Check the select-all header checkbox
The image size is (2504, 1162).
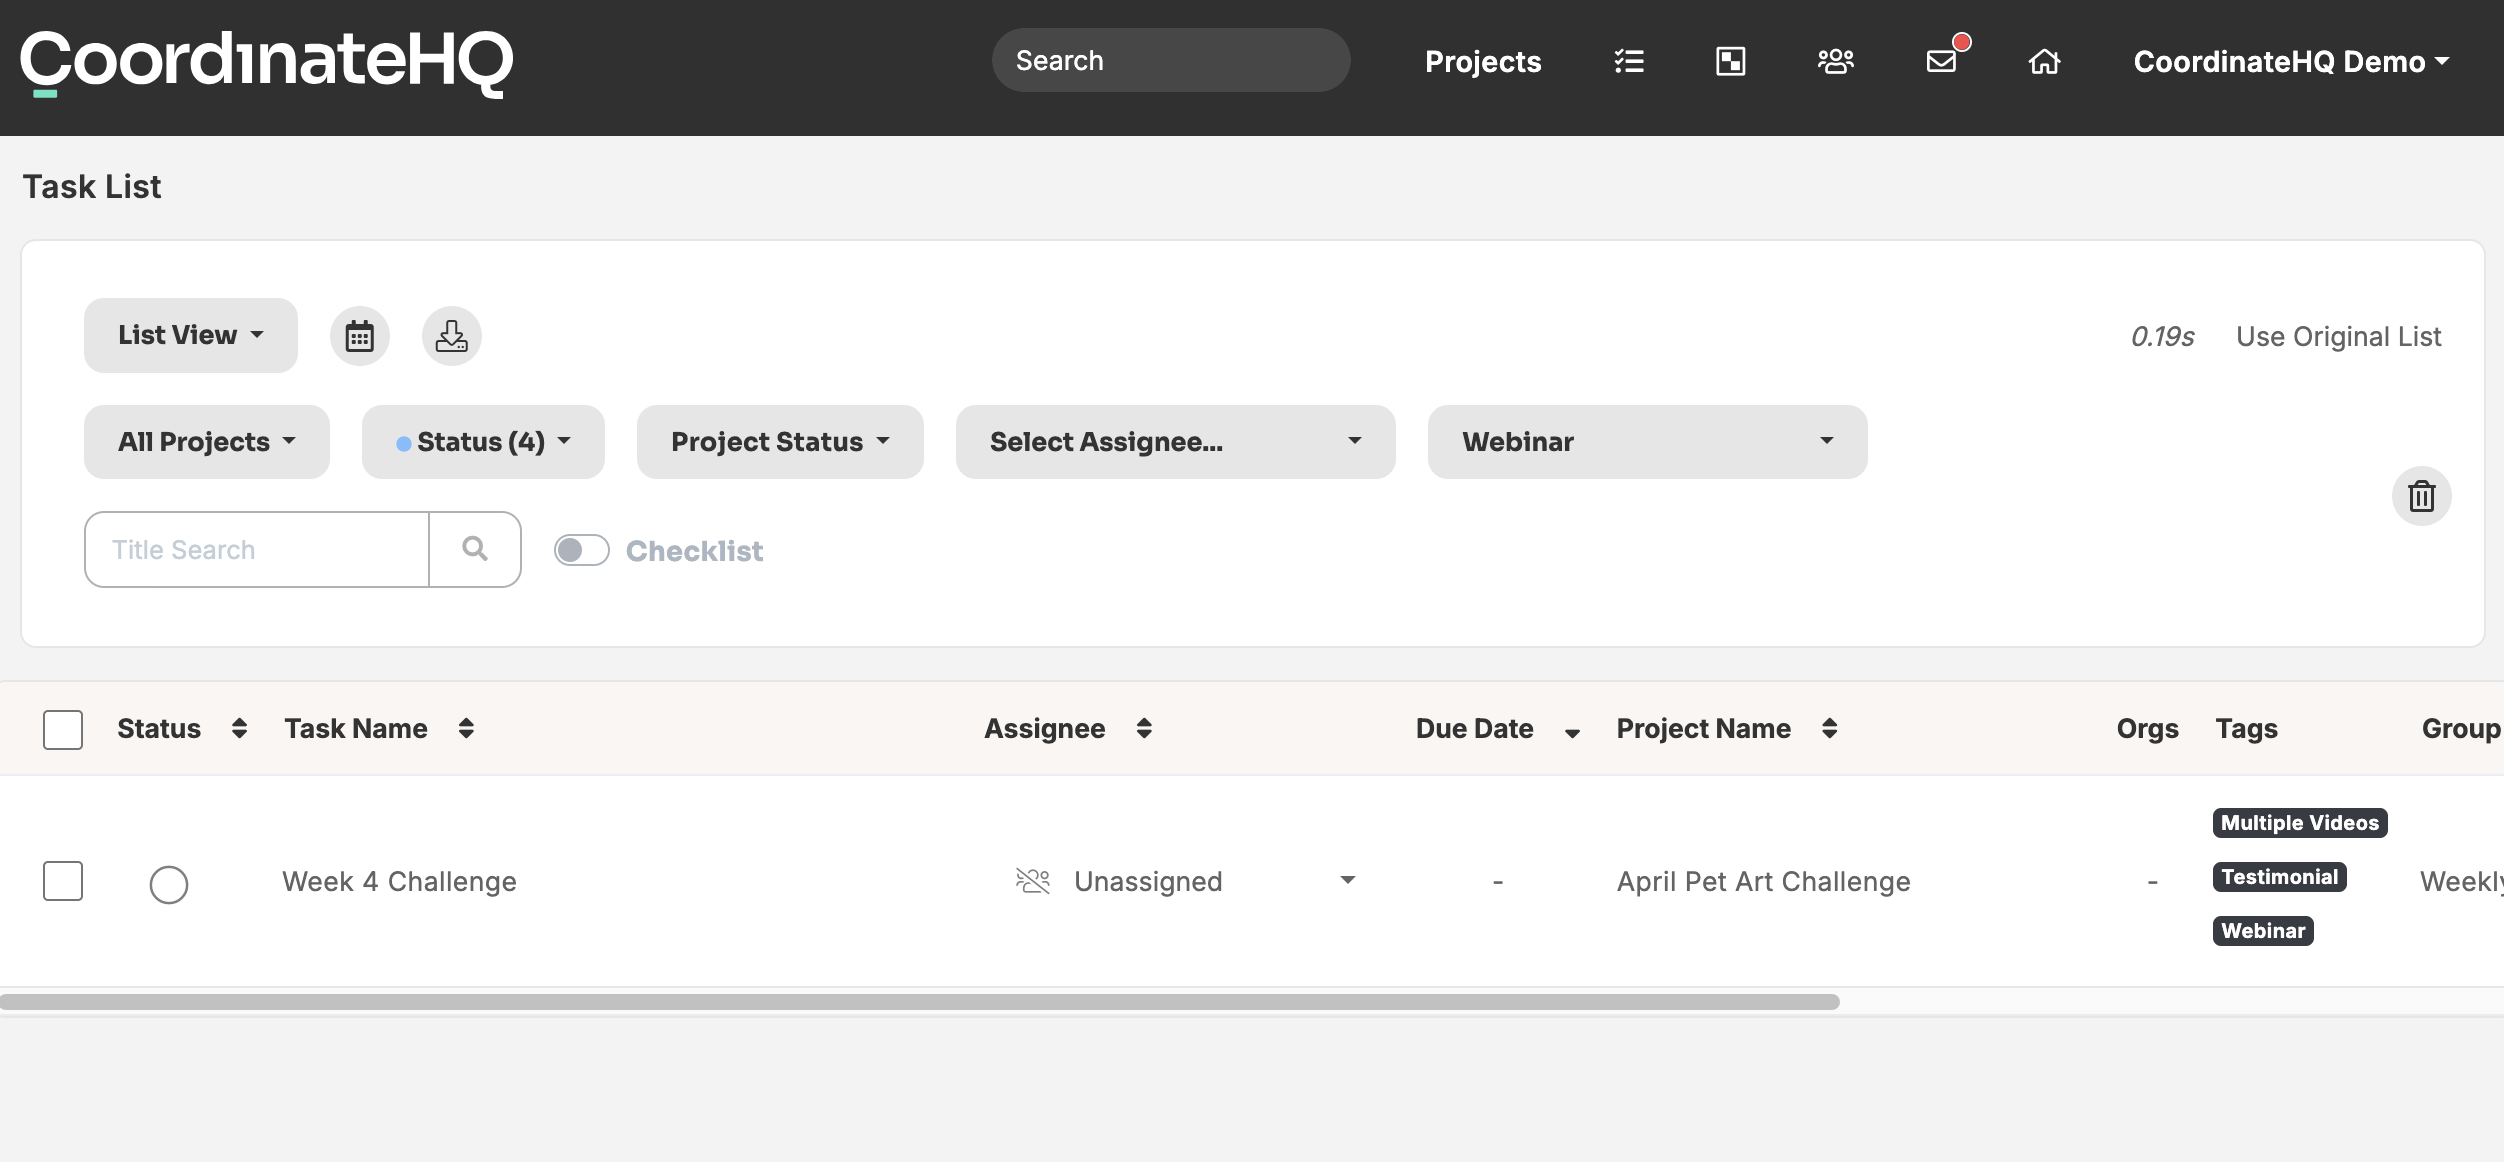63,729
